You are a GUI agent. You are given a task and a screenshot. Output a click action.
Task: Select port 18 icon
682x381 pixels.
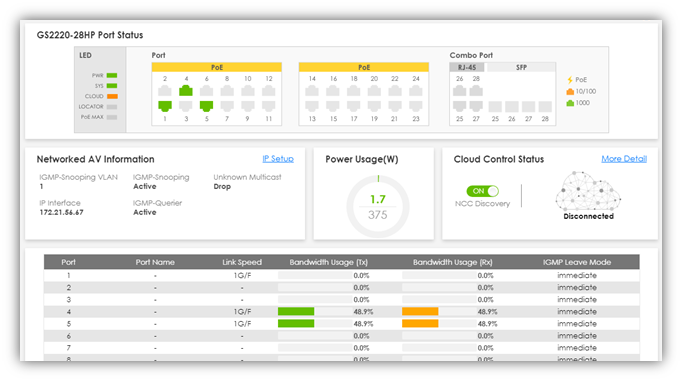tap(354, 90)
